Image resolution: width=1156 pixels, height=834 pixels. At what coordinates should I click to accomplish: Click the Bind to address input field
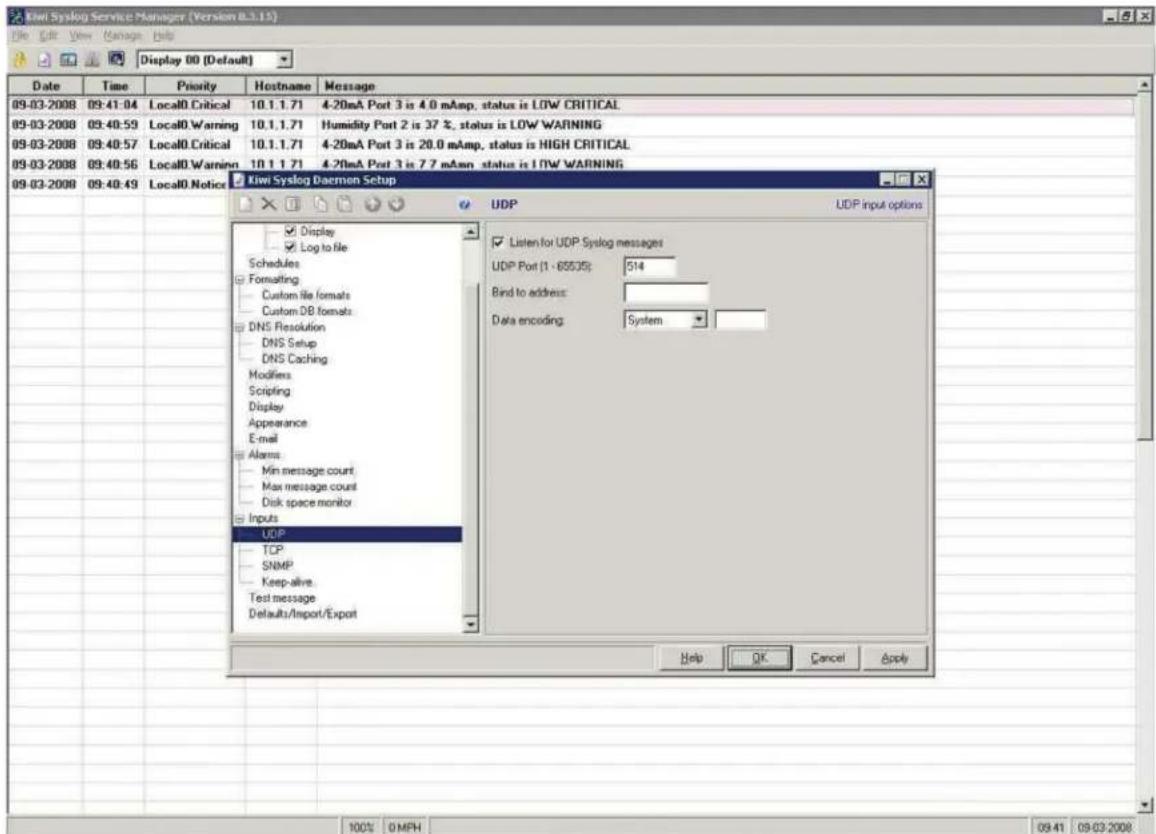point(666,293)
